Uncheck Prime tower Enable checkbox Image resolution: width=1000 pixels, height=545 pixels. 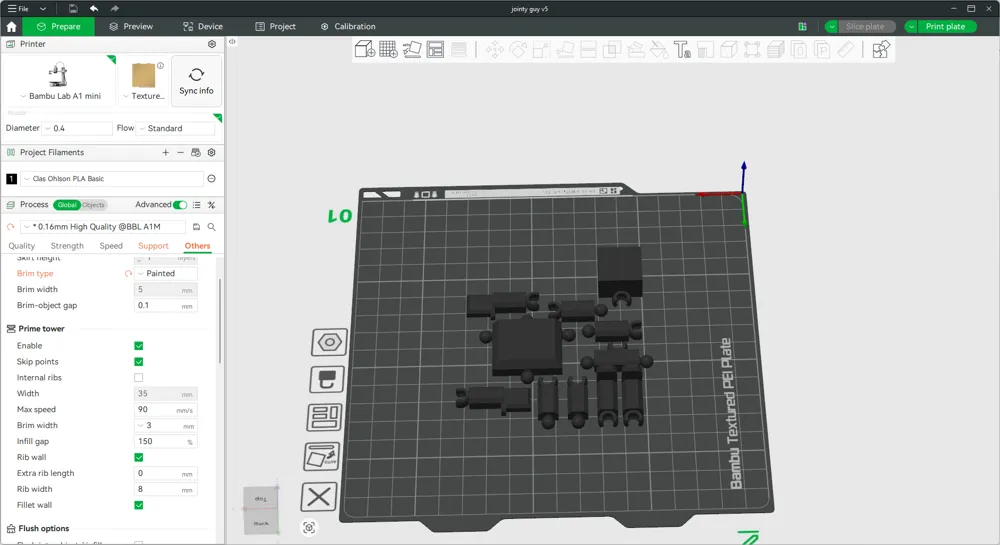point(138,345)
